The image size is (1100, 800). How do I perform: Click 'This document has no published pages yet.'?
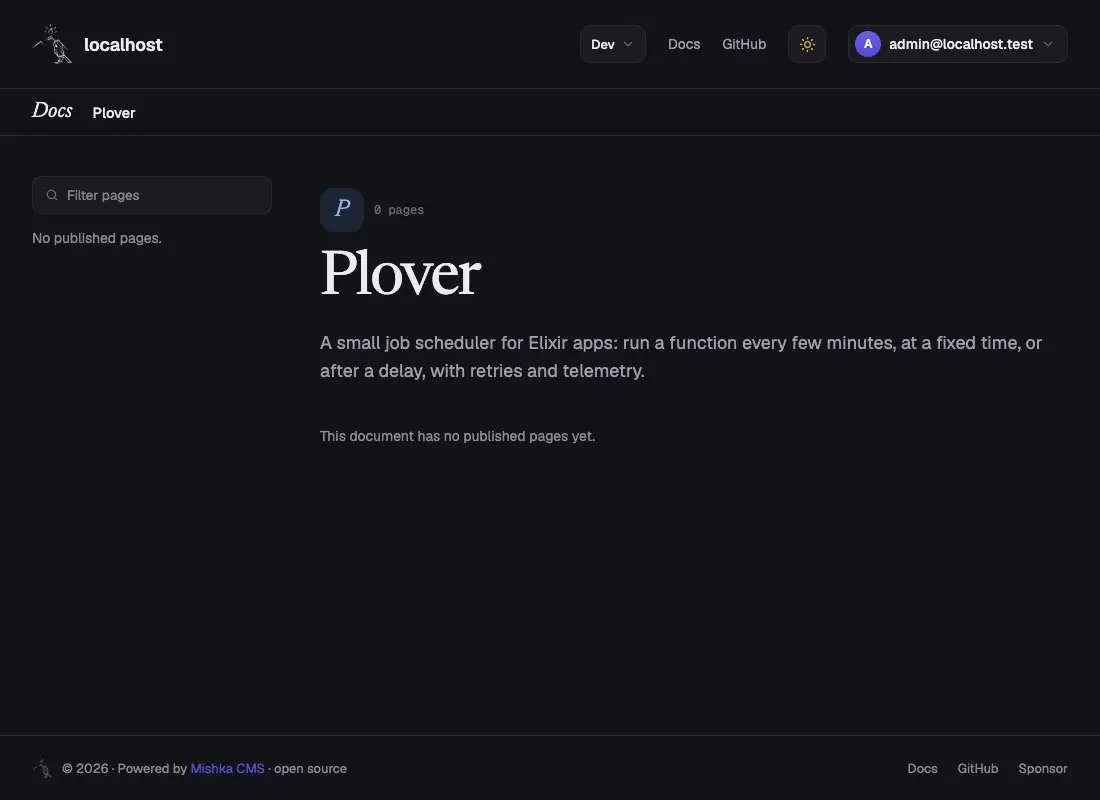(x=457, y=436)
